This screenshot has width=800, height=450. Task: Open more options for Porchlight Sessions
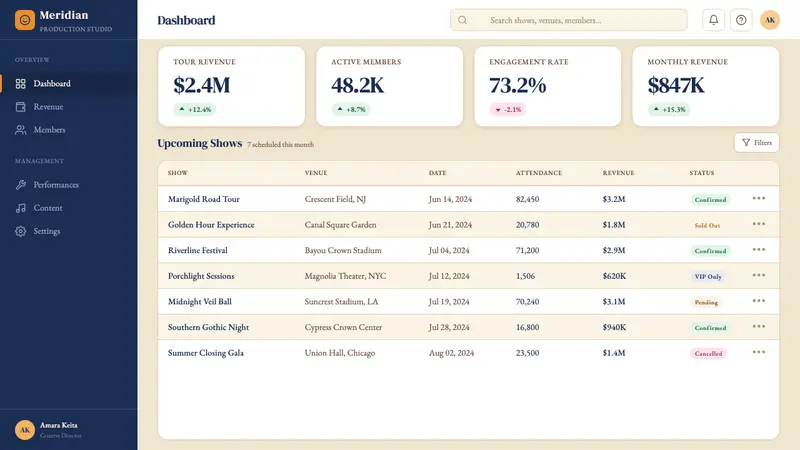point(759,275)
